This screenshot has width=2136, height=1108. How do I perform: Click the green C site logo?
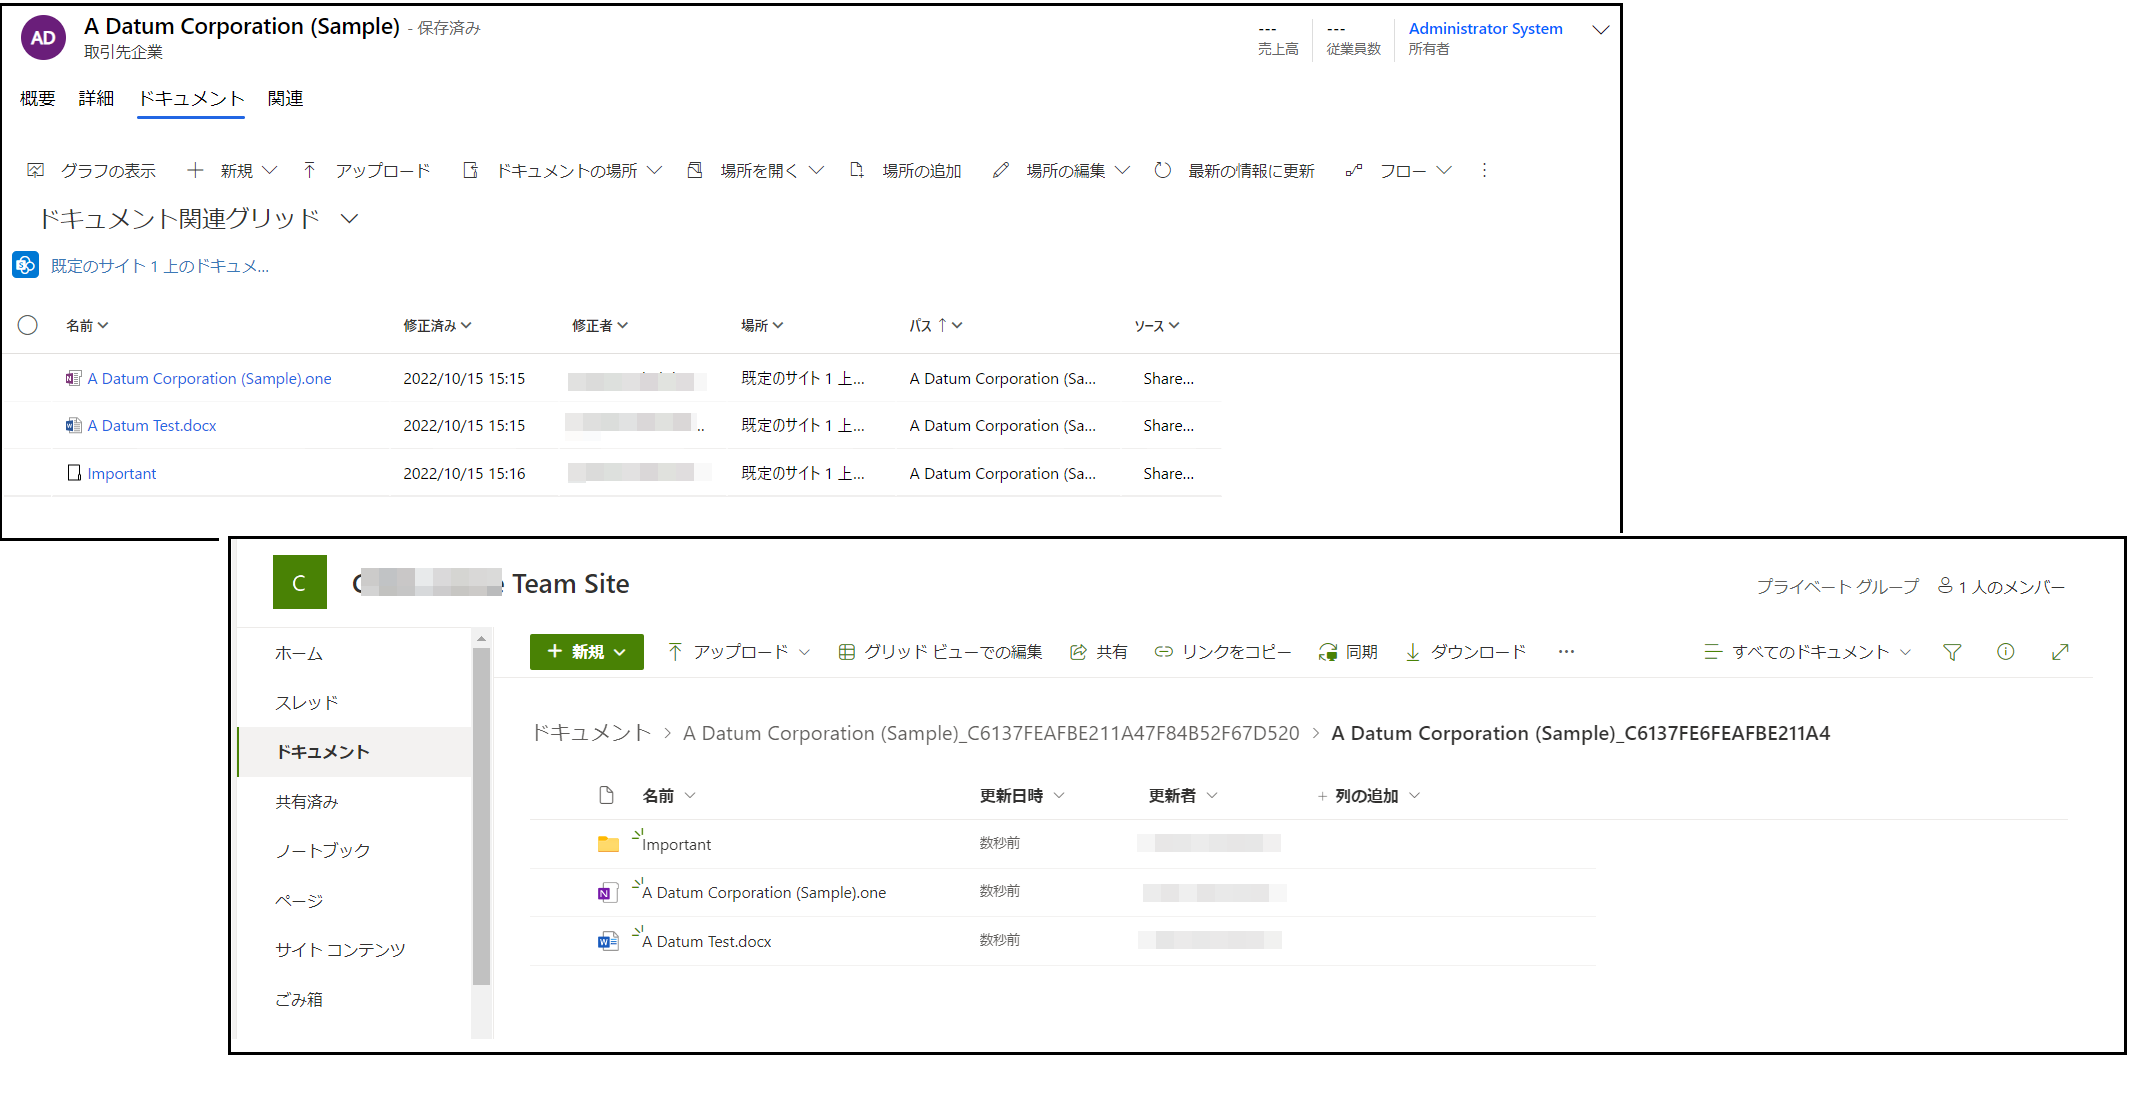(299, 582)
